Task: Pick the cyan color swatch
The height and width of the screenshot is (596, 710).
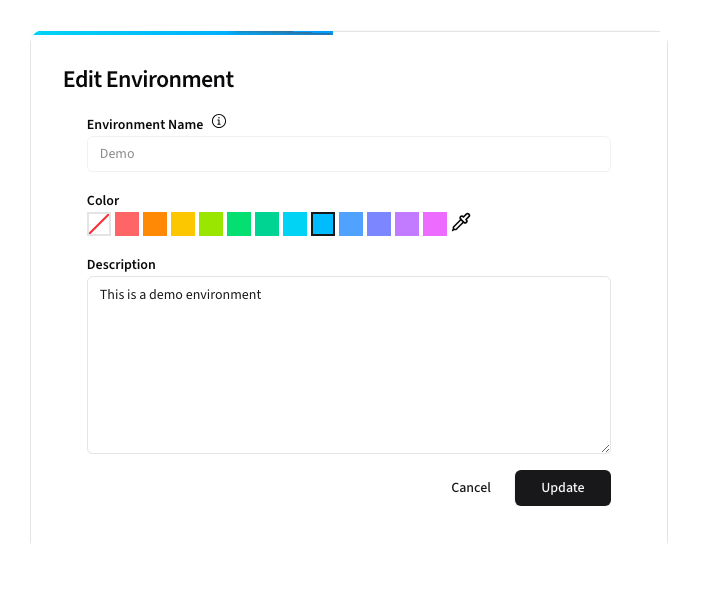Action: 295,224
